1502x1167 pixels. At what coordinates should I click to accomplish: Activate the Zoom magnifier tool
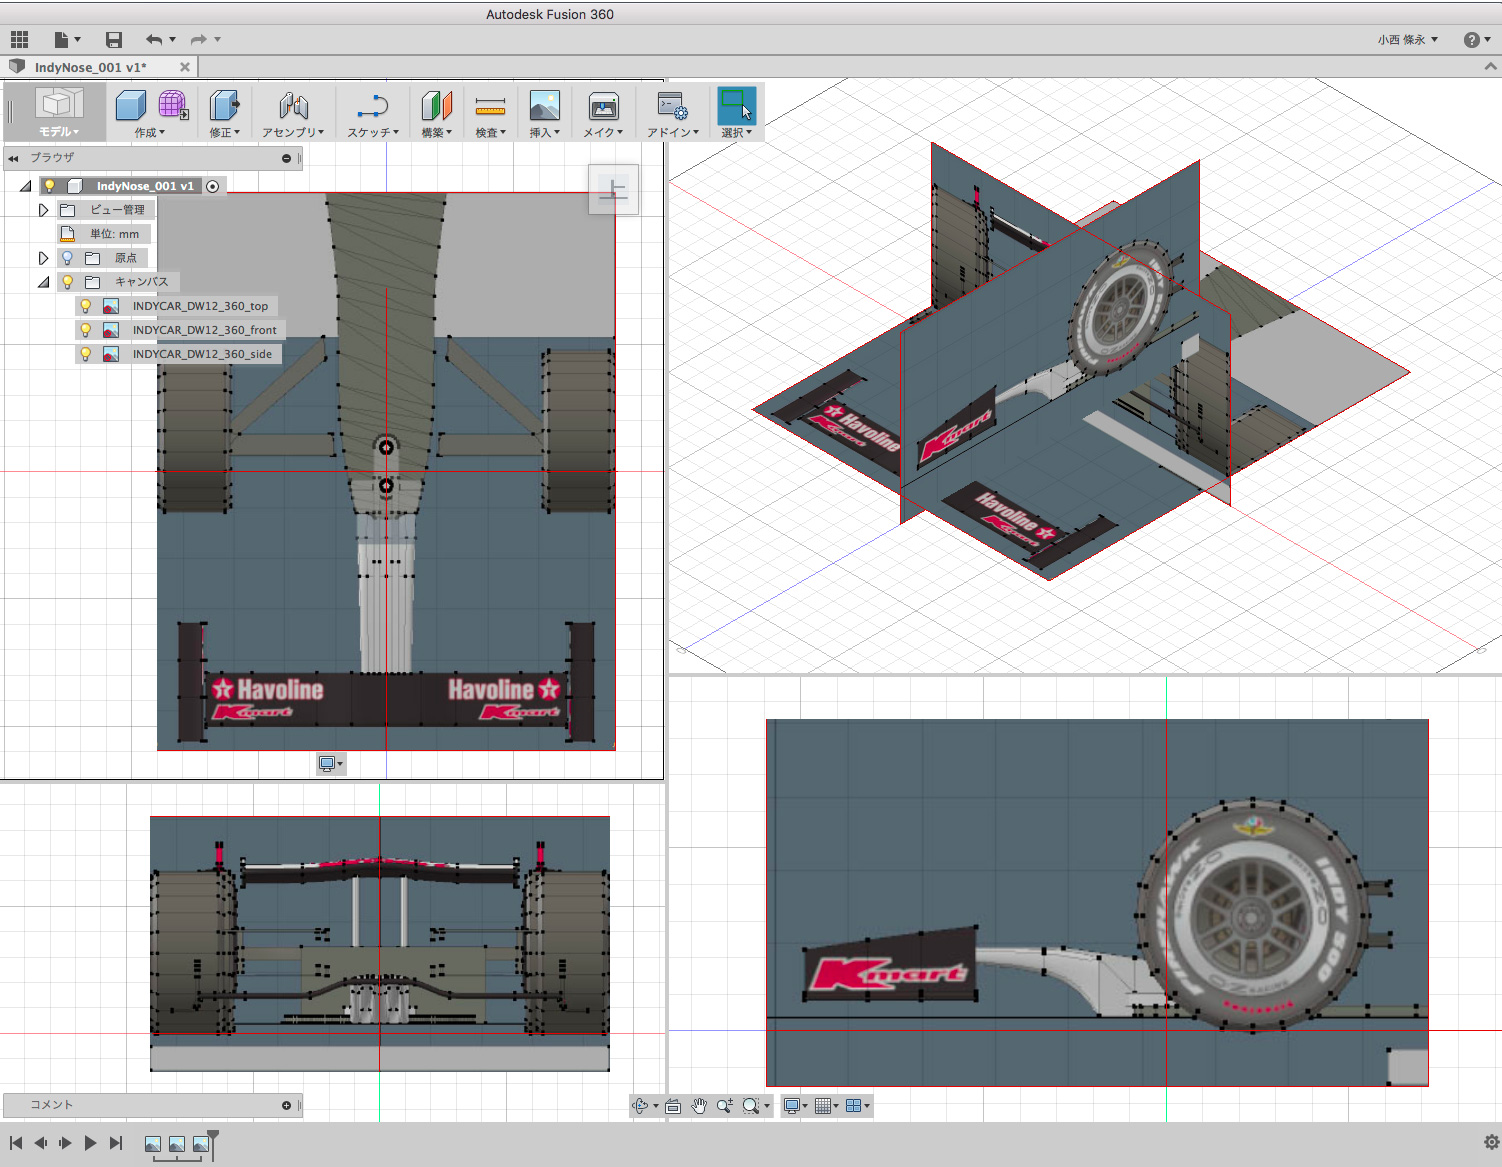pos(725,1106)
